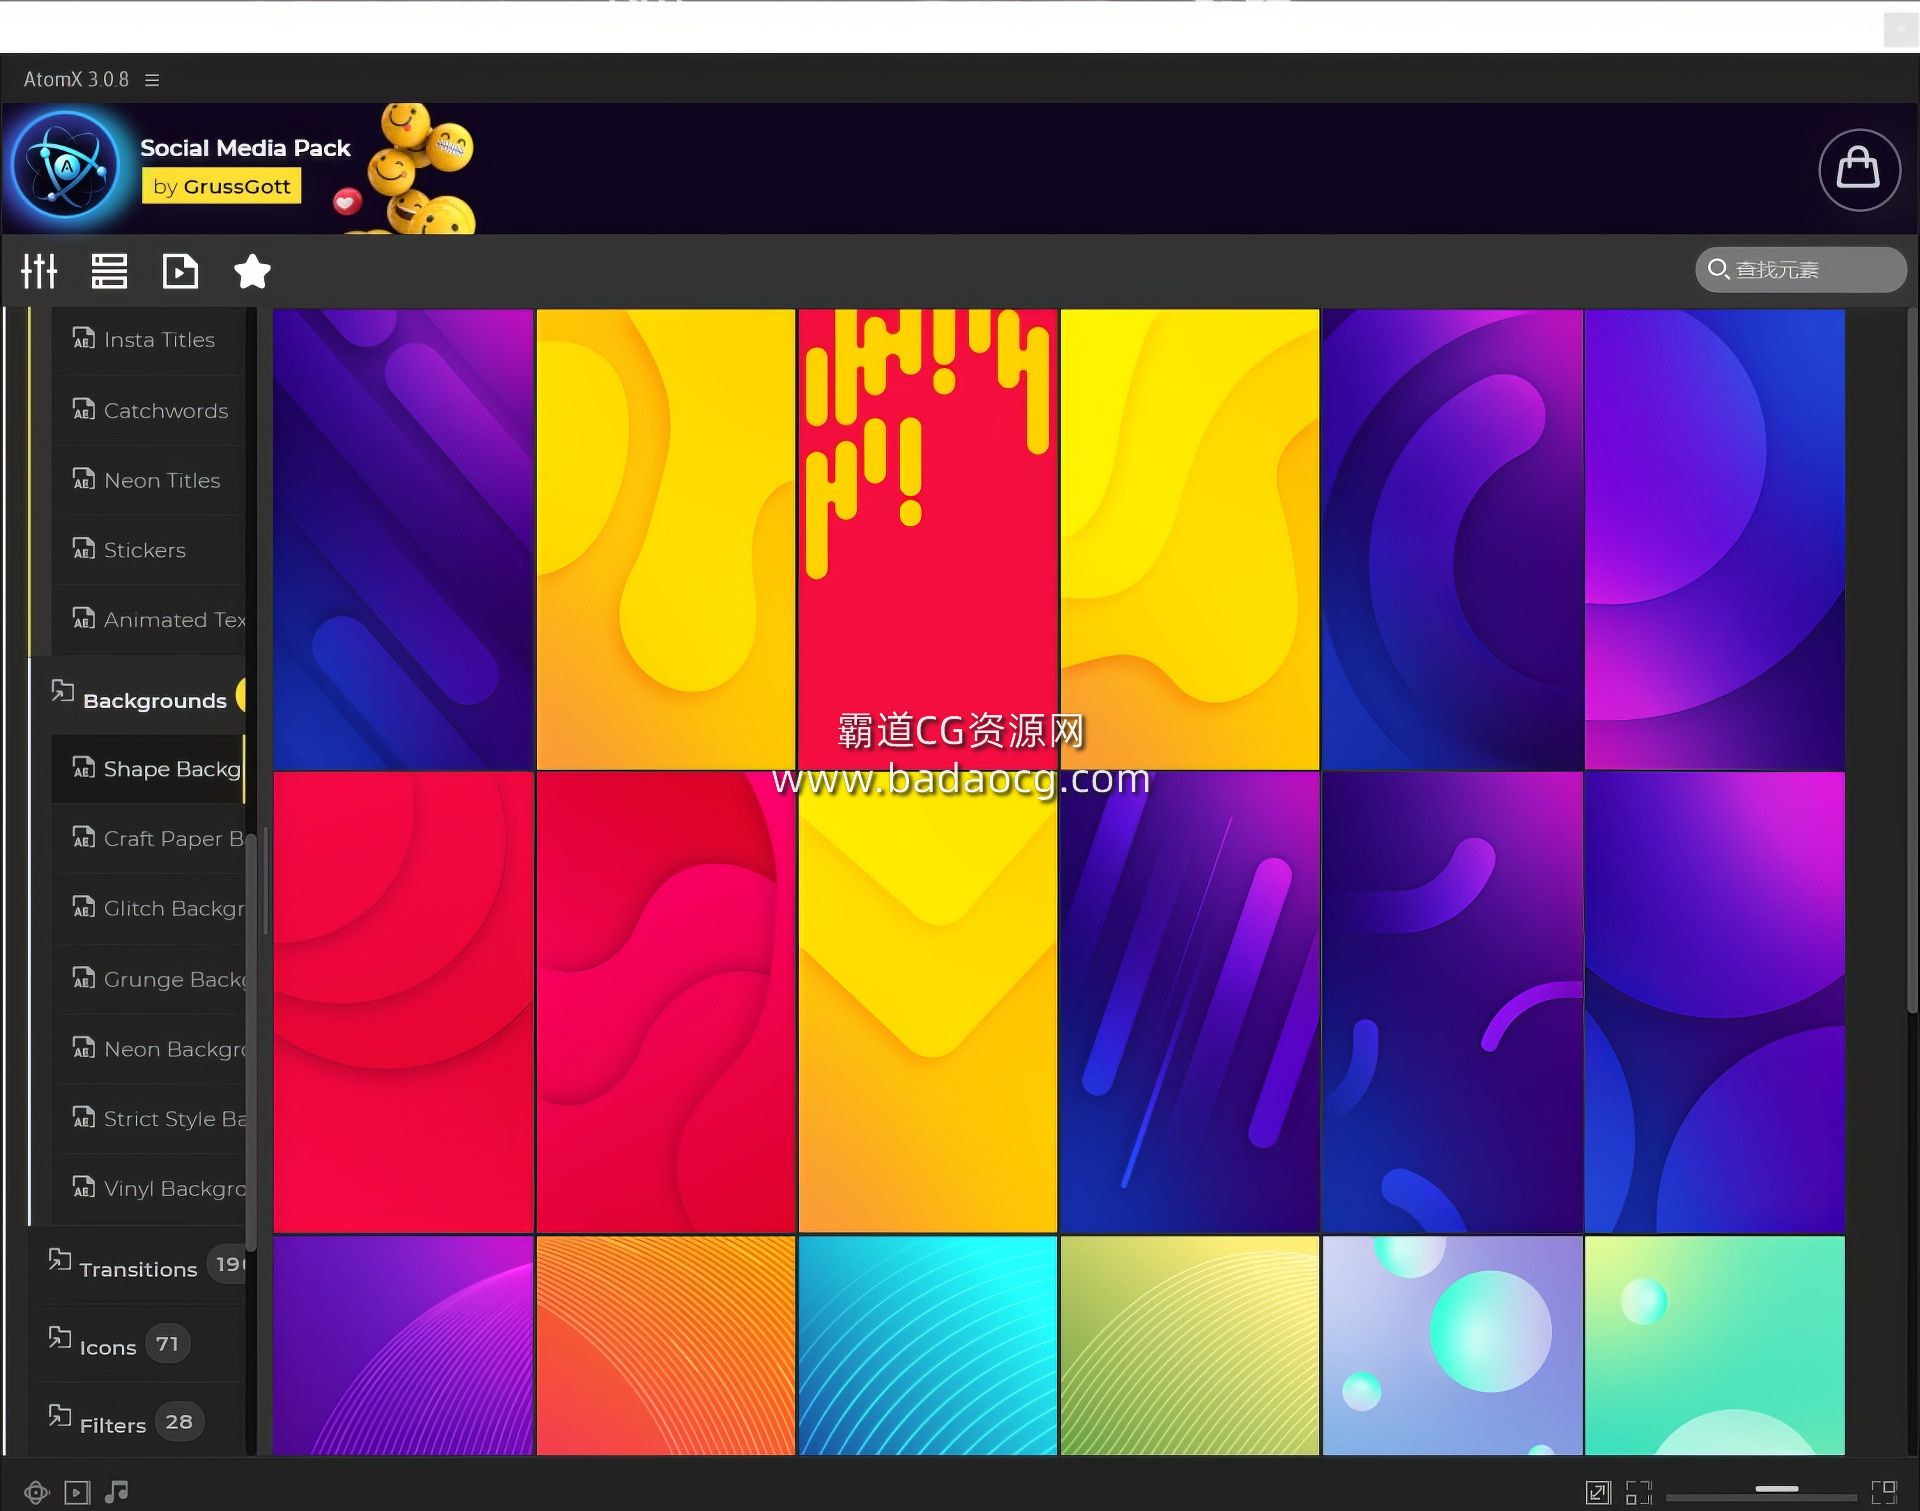Viewport: 1920px width, 1511px height.
Task: Show favorites with the star icon
Action: (252, 271)
